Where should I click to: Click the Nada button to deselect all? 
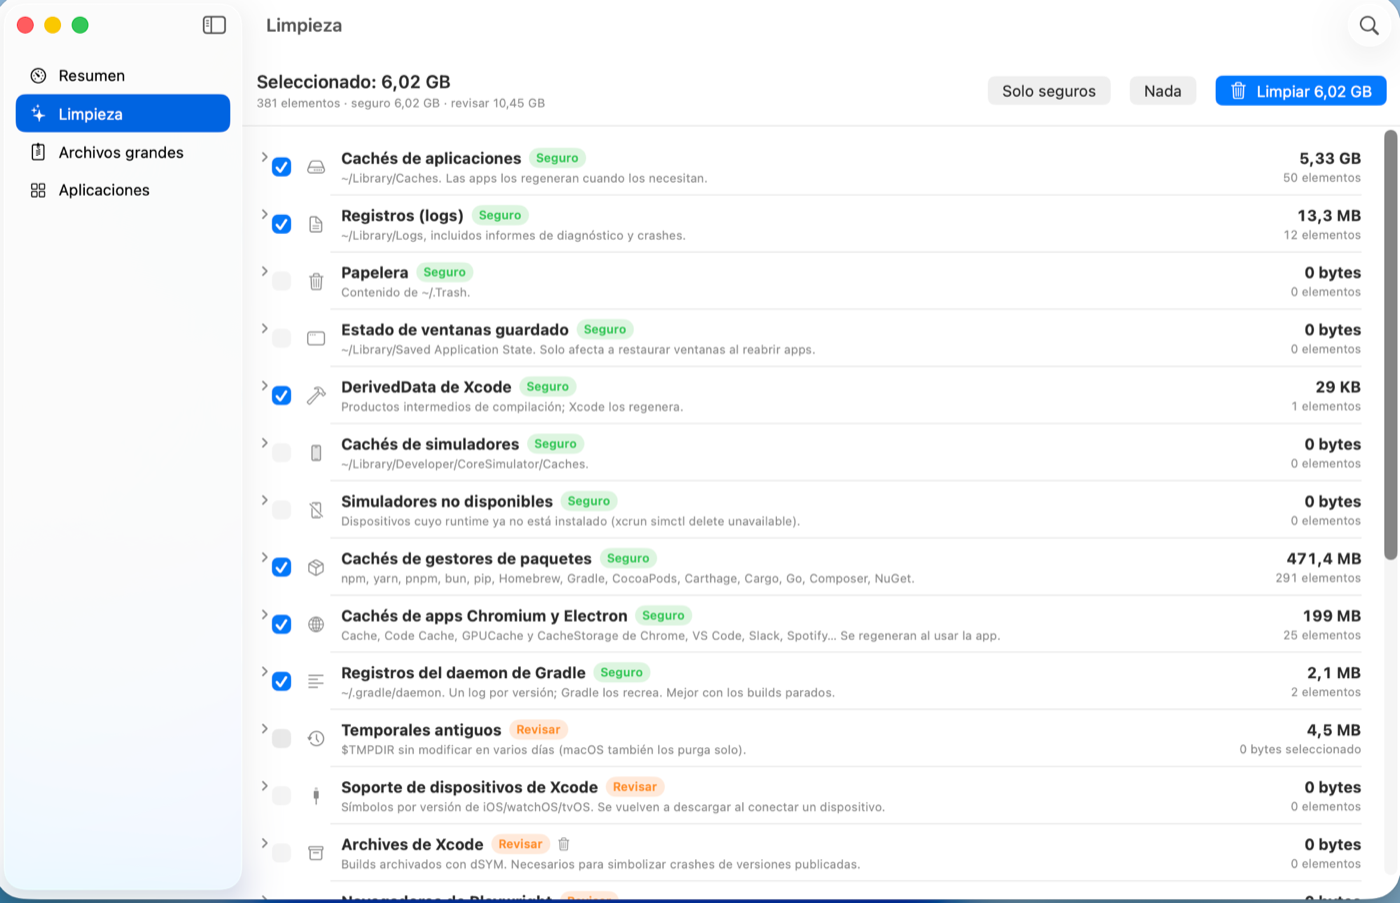point(1163,91)
